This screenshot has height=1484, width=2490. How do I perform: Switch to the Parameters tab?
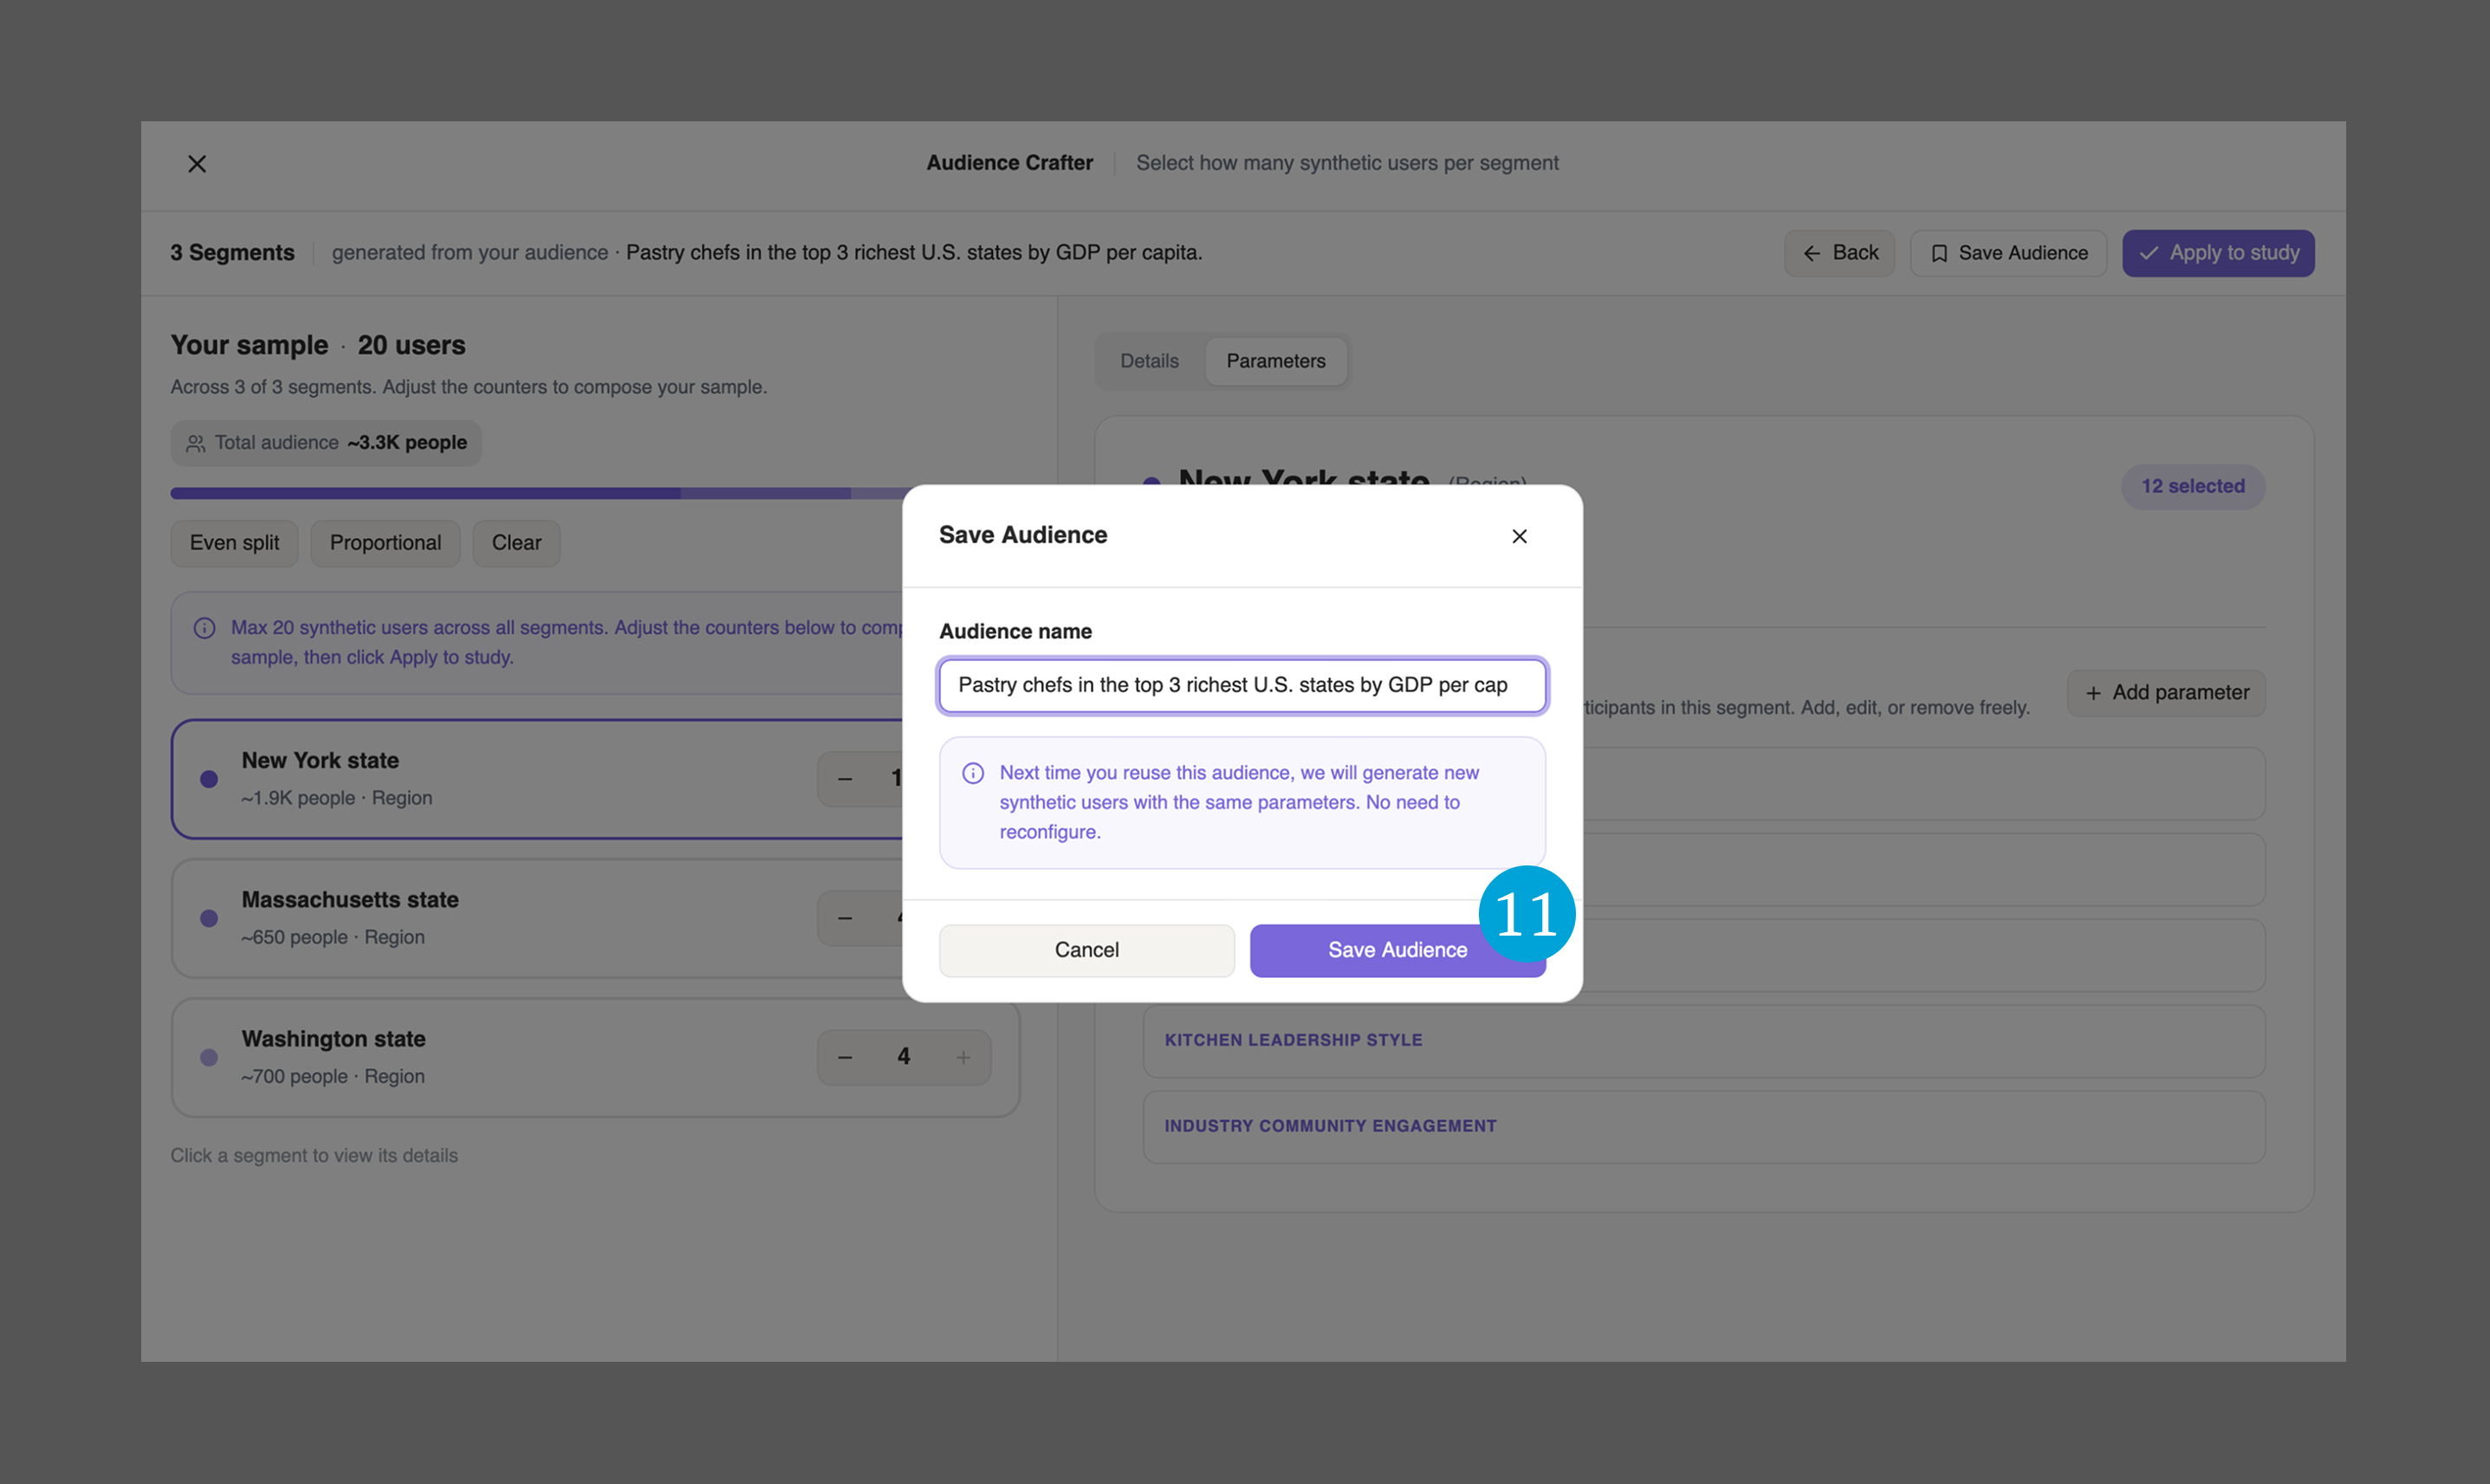click(1276, 361)
